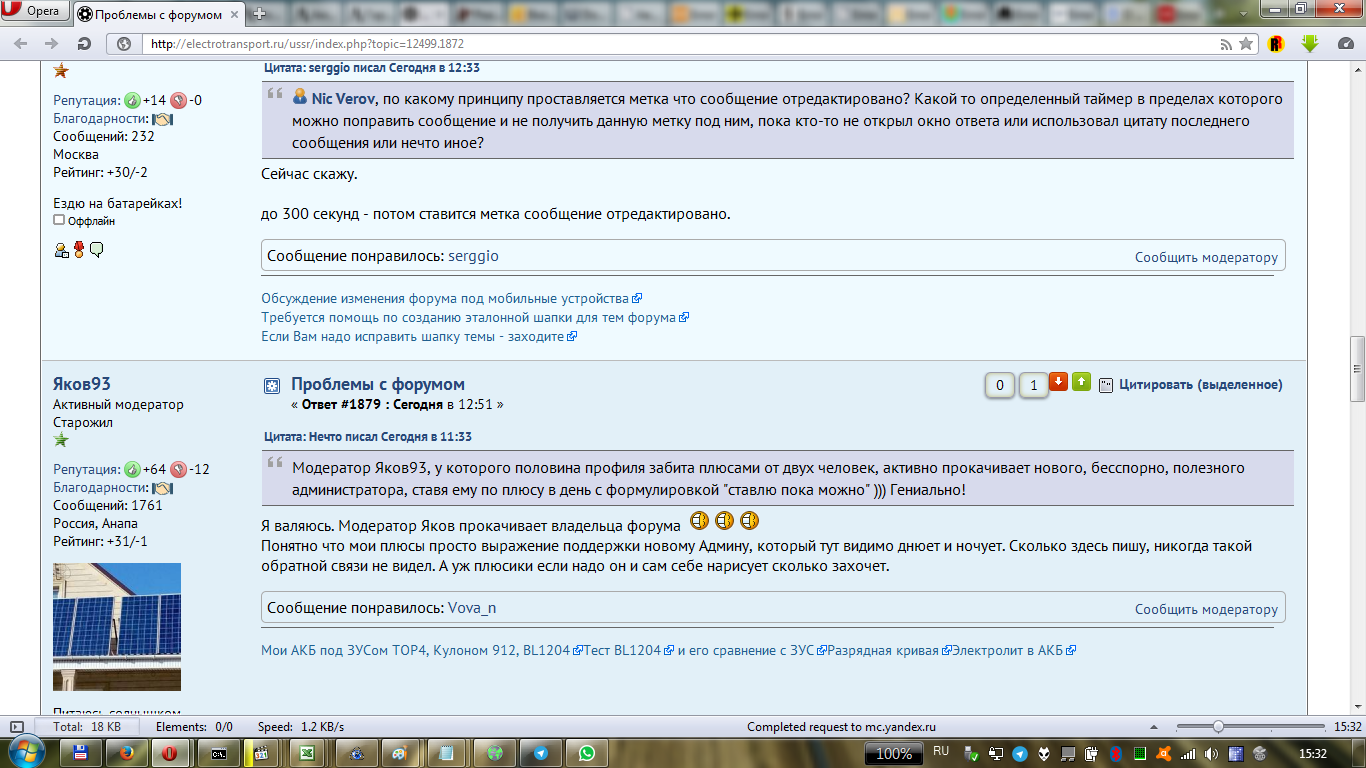Open Telegram from the Windows taskbar
The image size is (1366, 768).
[x=540, y=753]
